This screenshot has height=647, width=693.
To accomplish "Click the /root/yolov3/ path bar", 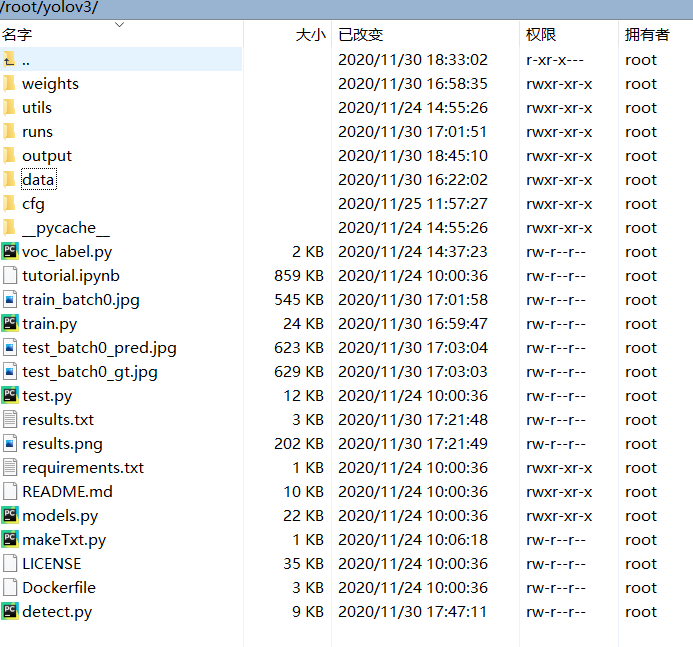I will [x=346, y=9].
